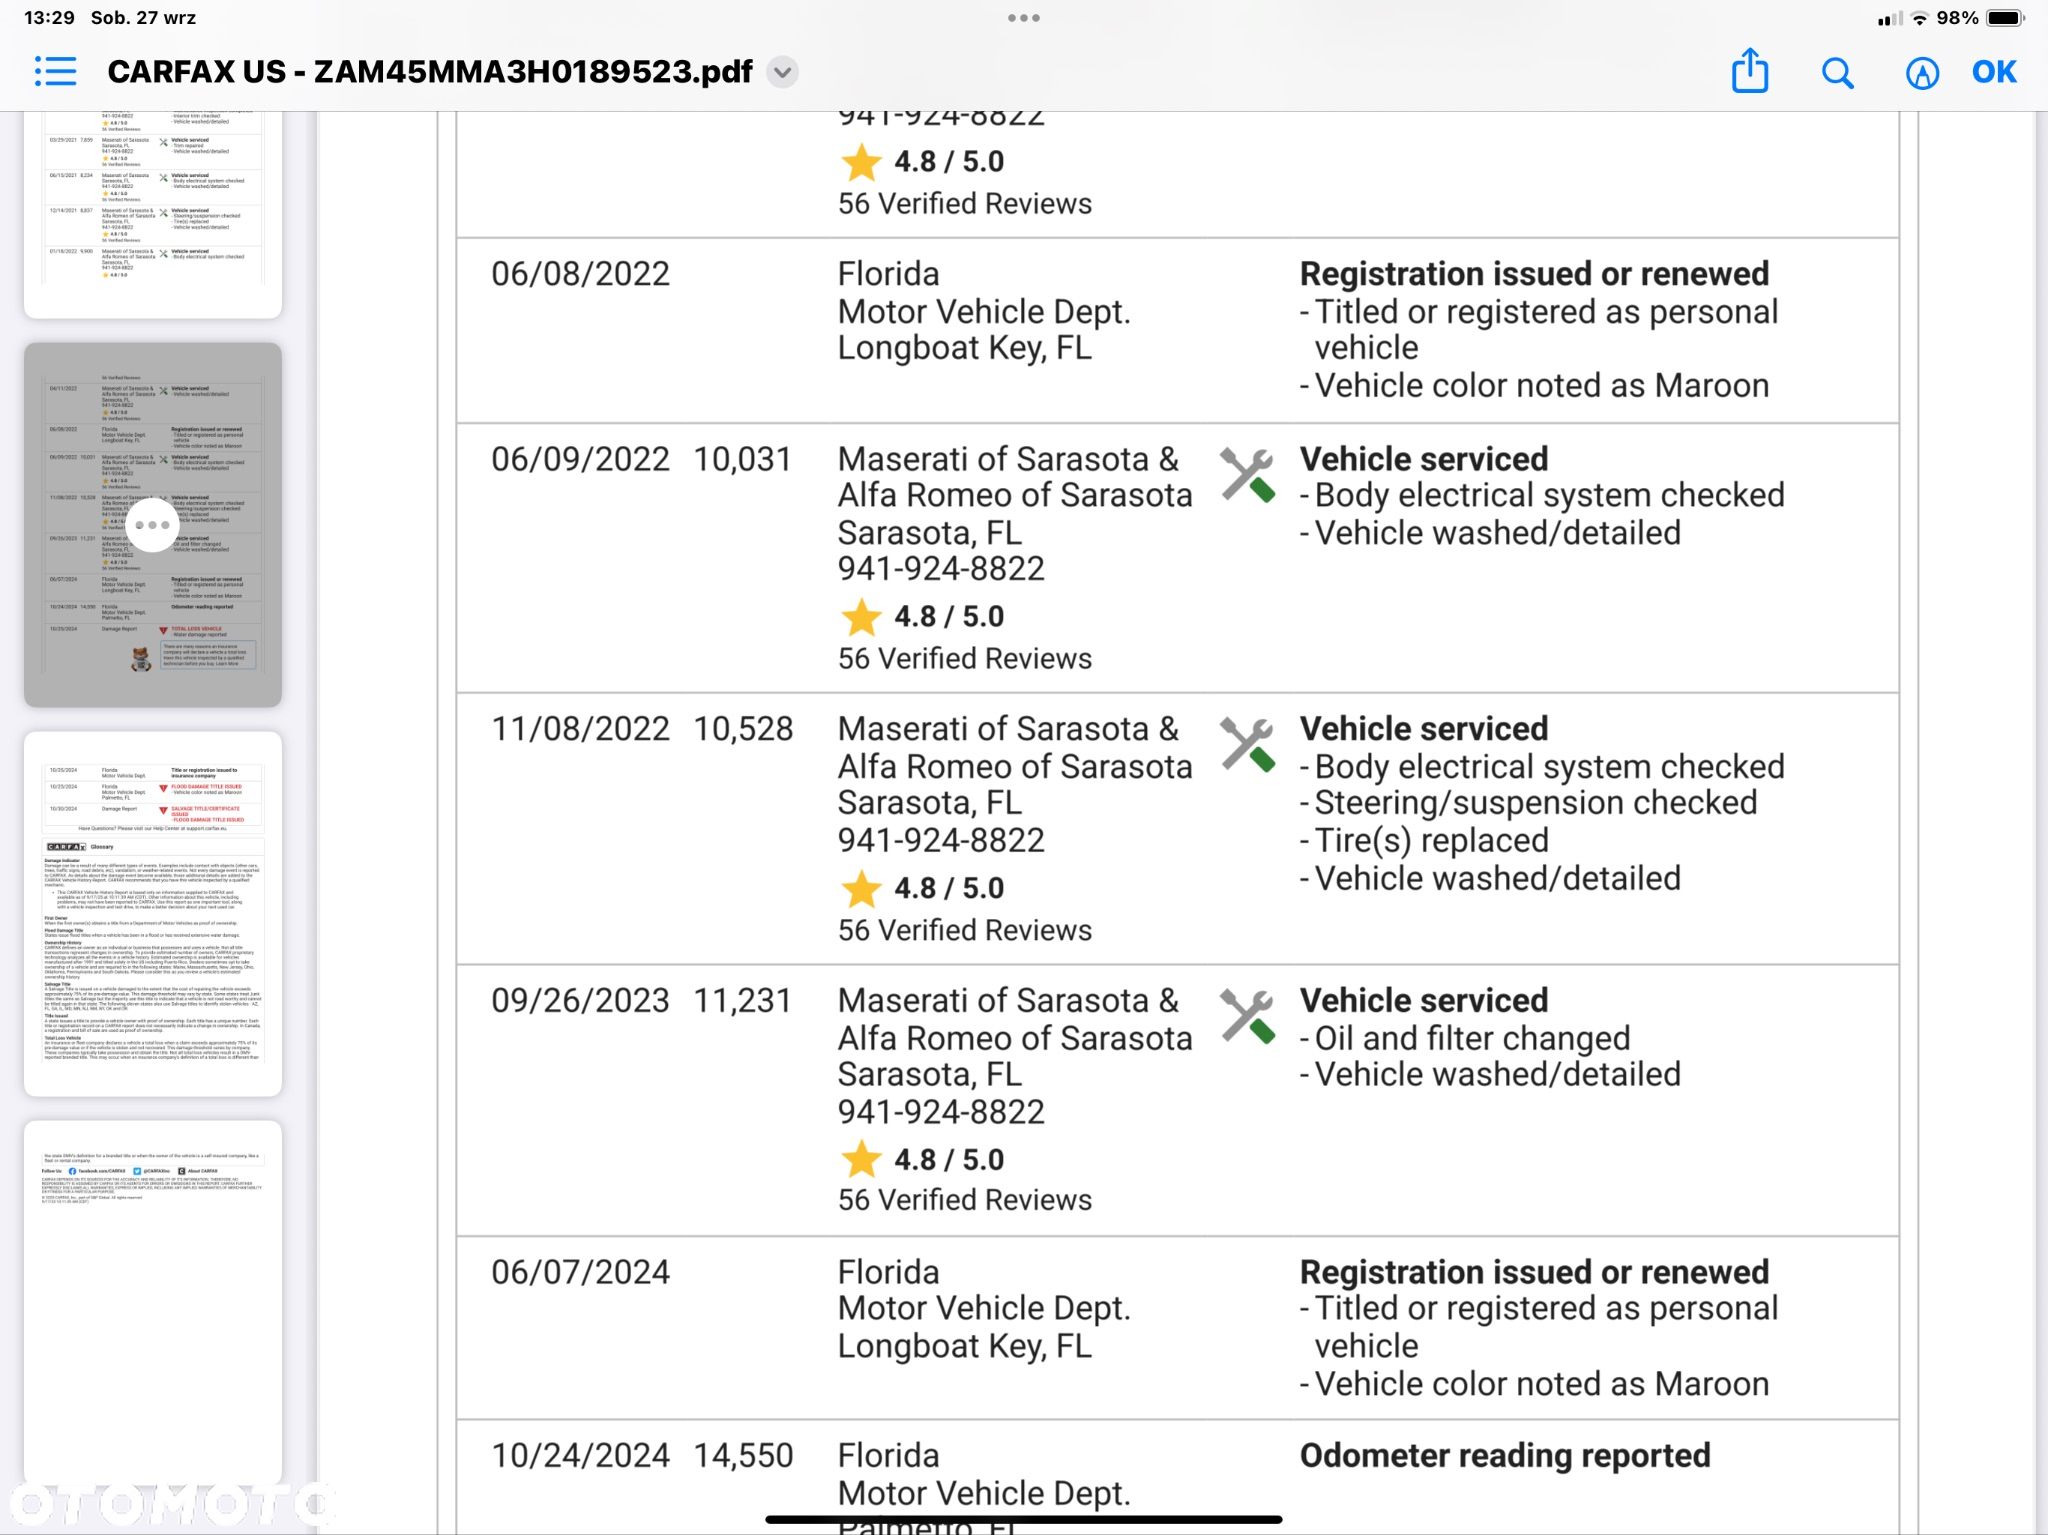Expand the file name dropdown chevron
The image size is (2048, 1535).
783,72
